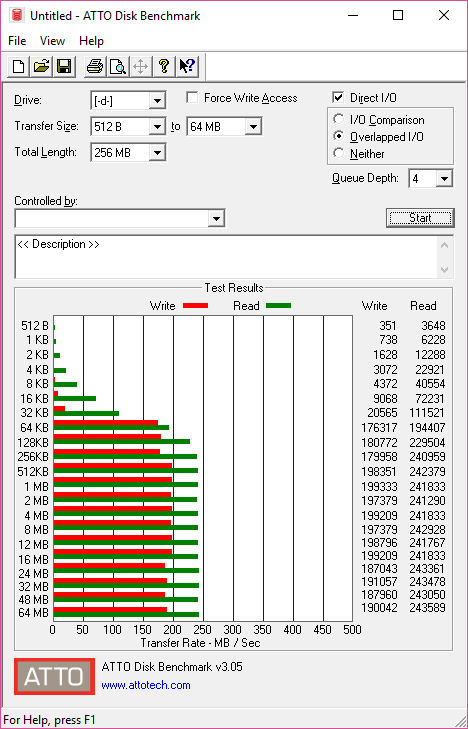468x729 pixels.
Task: Open a benchmark file via folder icon
Action: 41,66
